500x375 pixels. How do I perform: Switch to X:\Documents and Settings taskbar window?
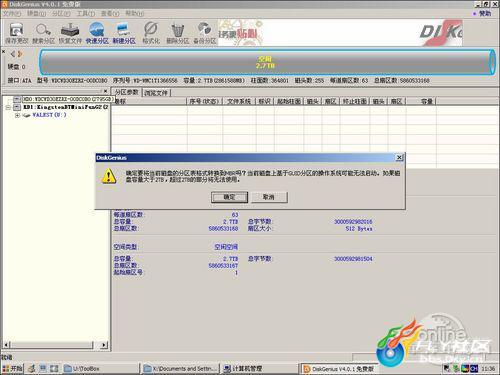click(181, 369)
